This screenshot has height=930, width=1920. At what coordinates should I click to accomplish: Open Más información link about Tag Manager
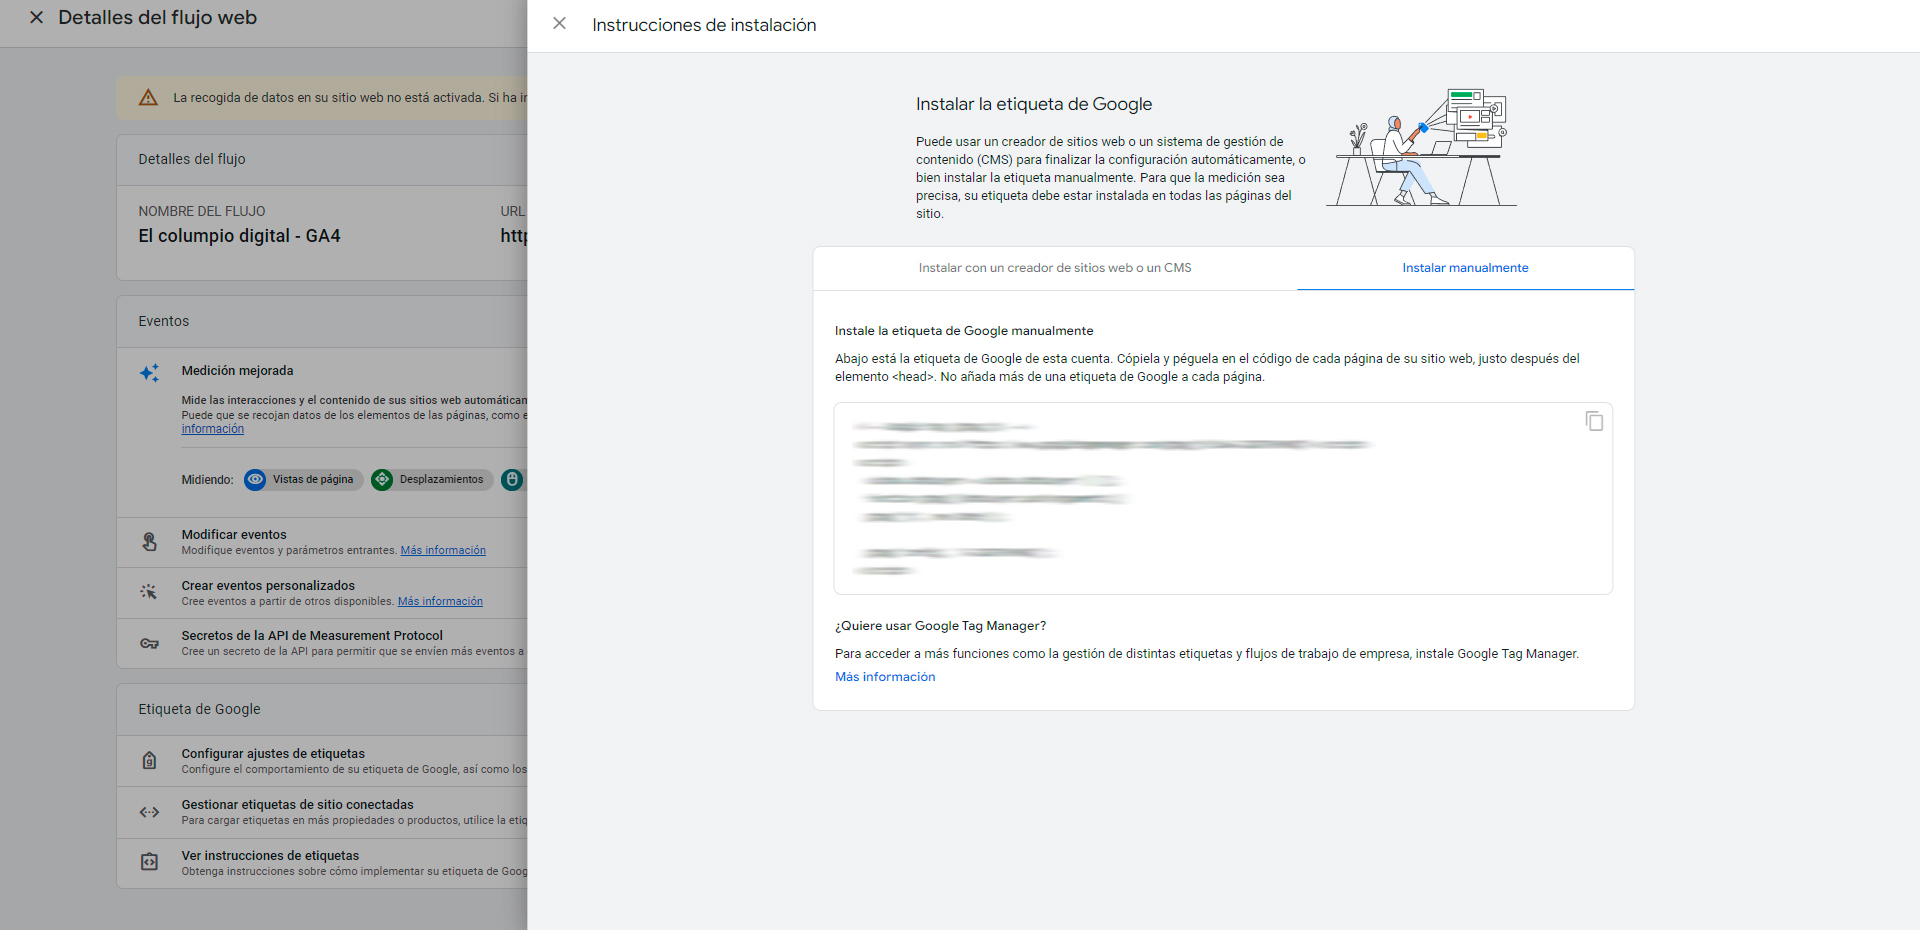point(885,677)
